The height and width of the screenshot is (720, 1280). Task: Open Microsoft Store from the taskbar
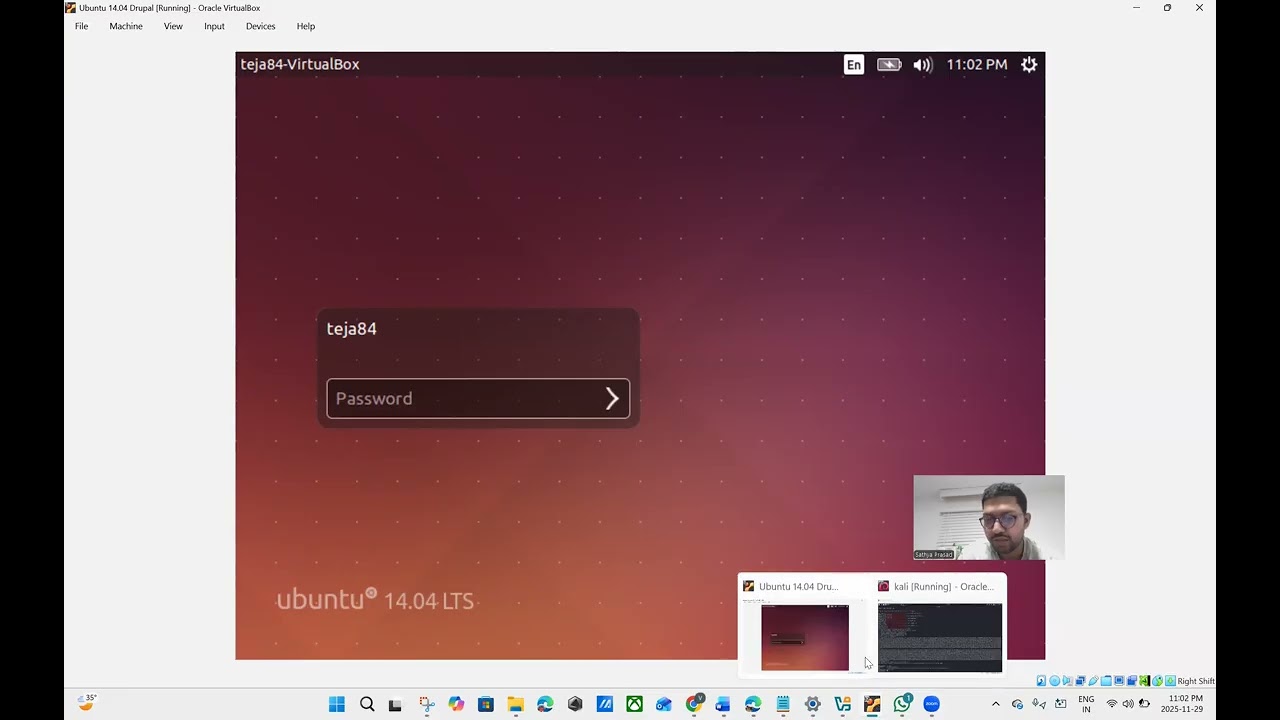point(486,704)
